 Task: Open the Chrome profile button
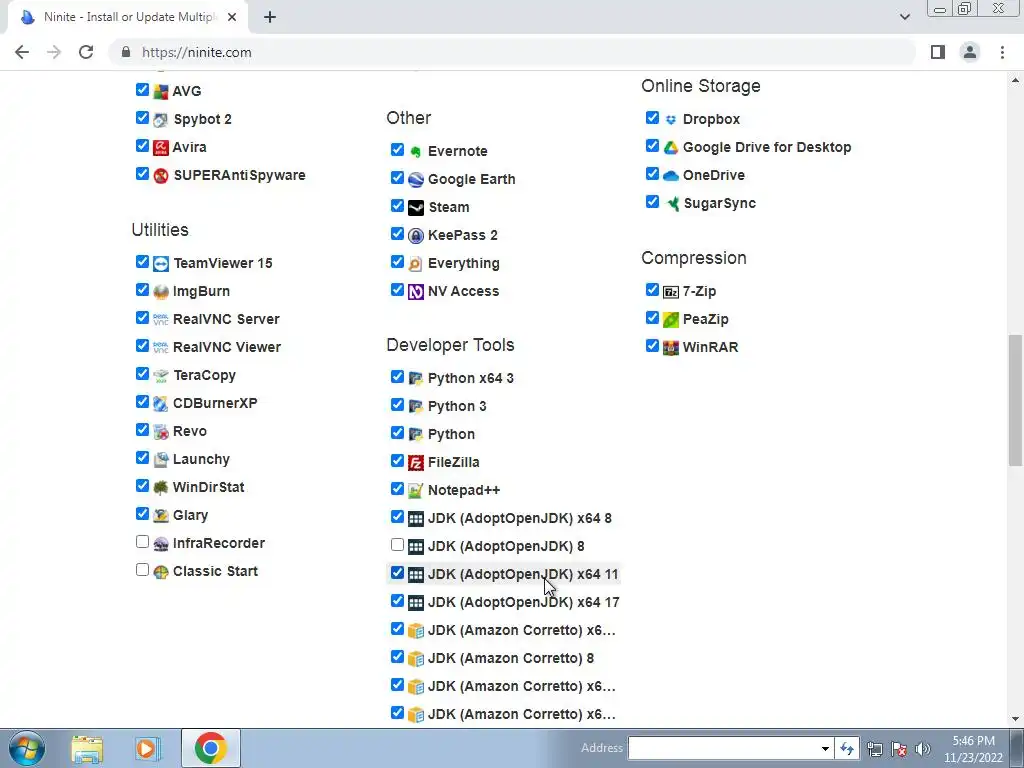(x=970, y=52)
